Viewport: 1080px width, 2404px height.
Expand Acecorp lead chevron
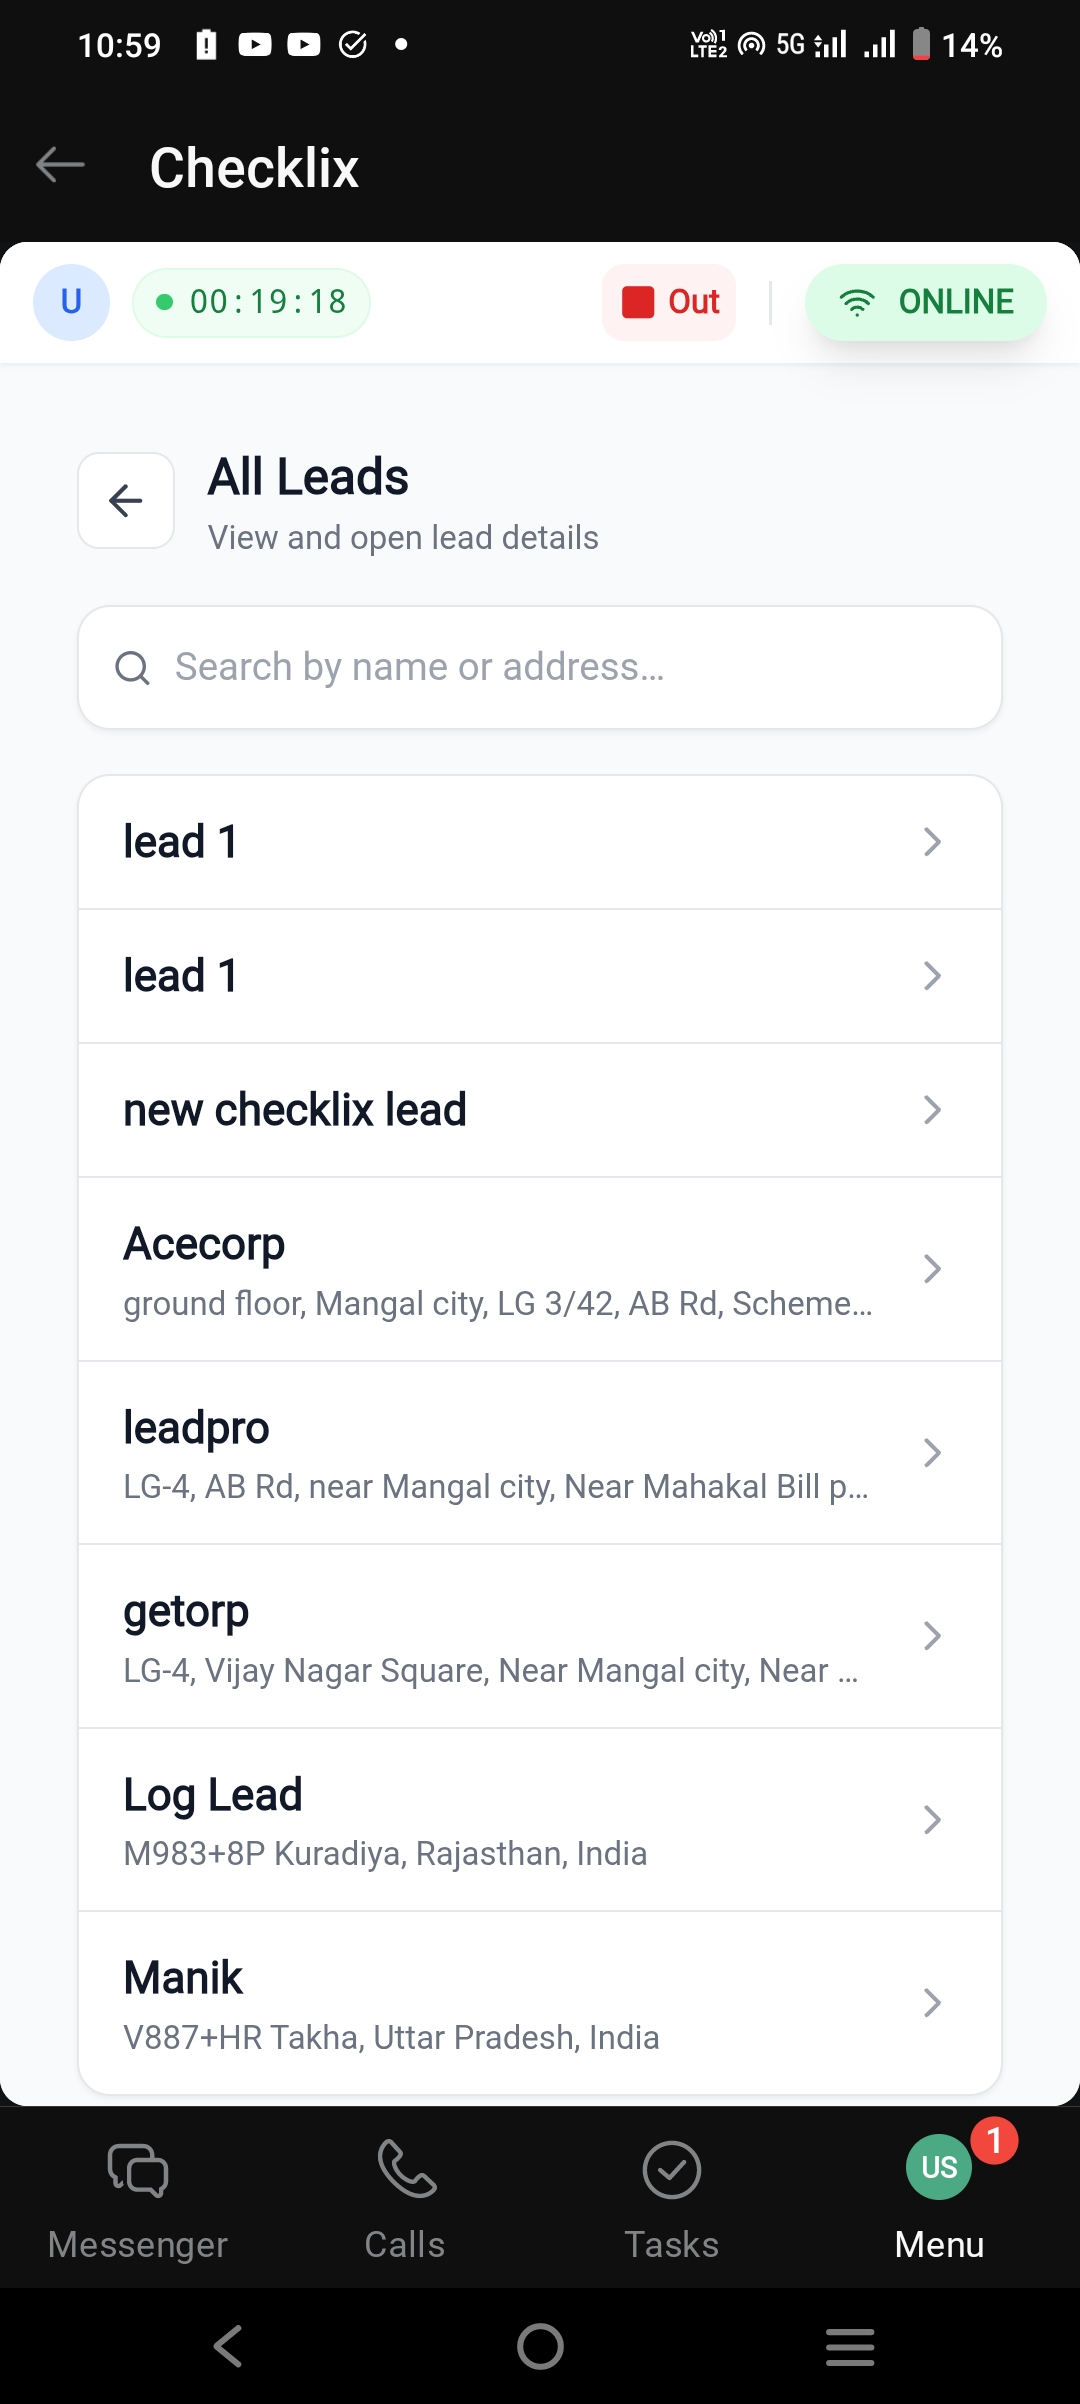(x=932, y=1269)
